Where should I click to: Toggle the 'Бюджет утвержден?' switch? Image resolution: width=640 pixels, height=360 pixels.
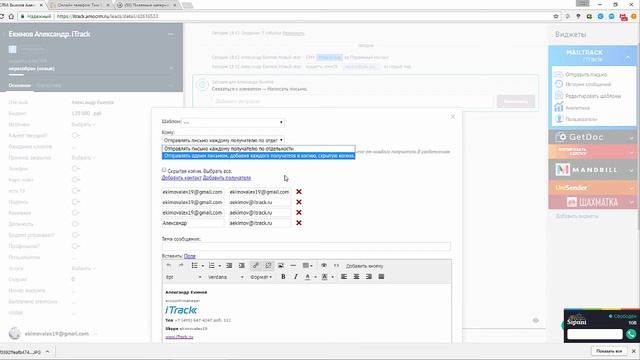point(76,235)
